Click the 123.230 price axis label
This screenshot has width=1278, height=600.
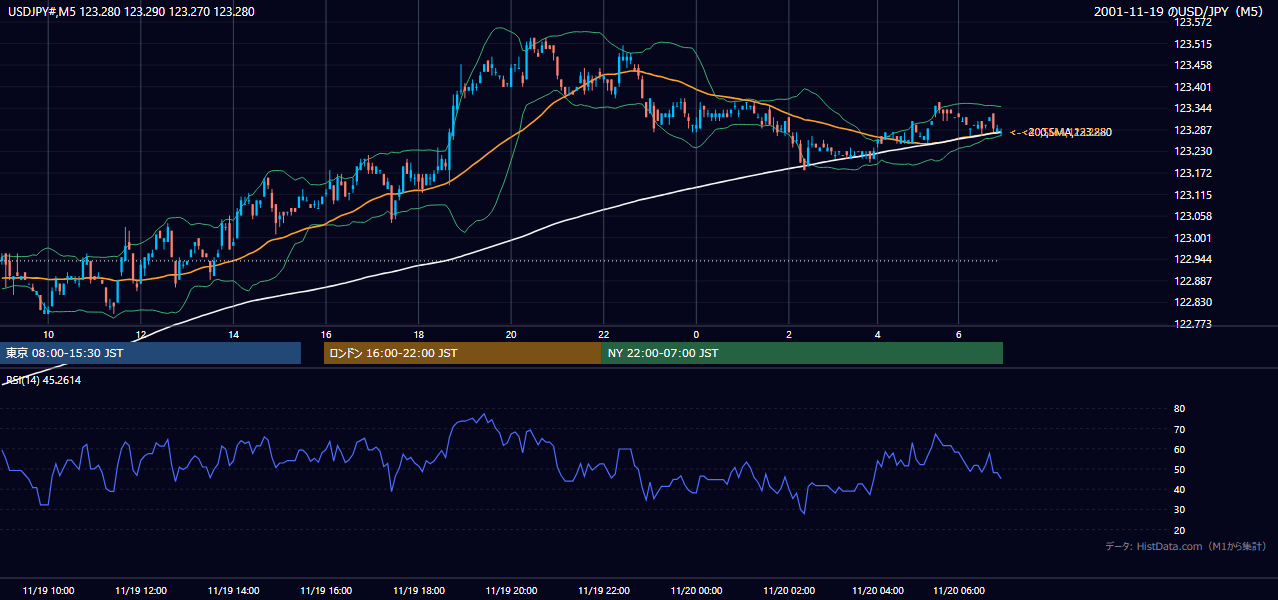click(1194, 151)
